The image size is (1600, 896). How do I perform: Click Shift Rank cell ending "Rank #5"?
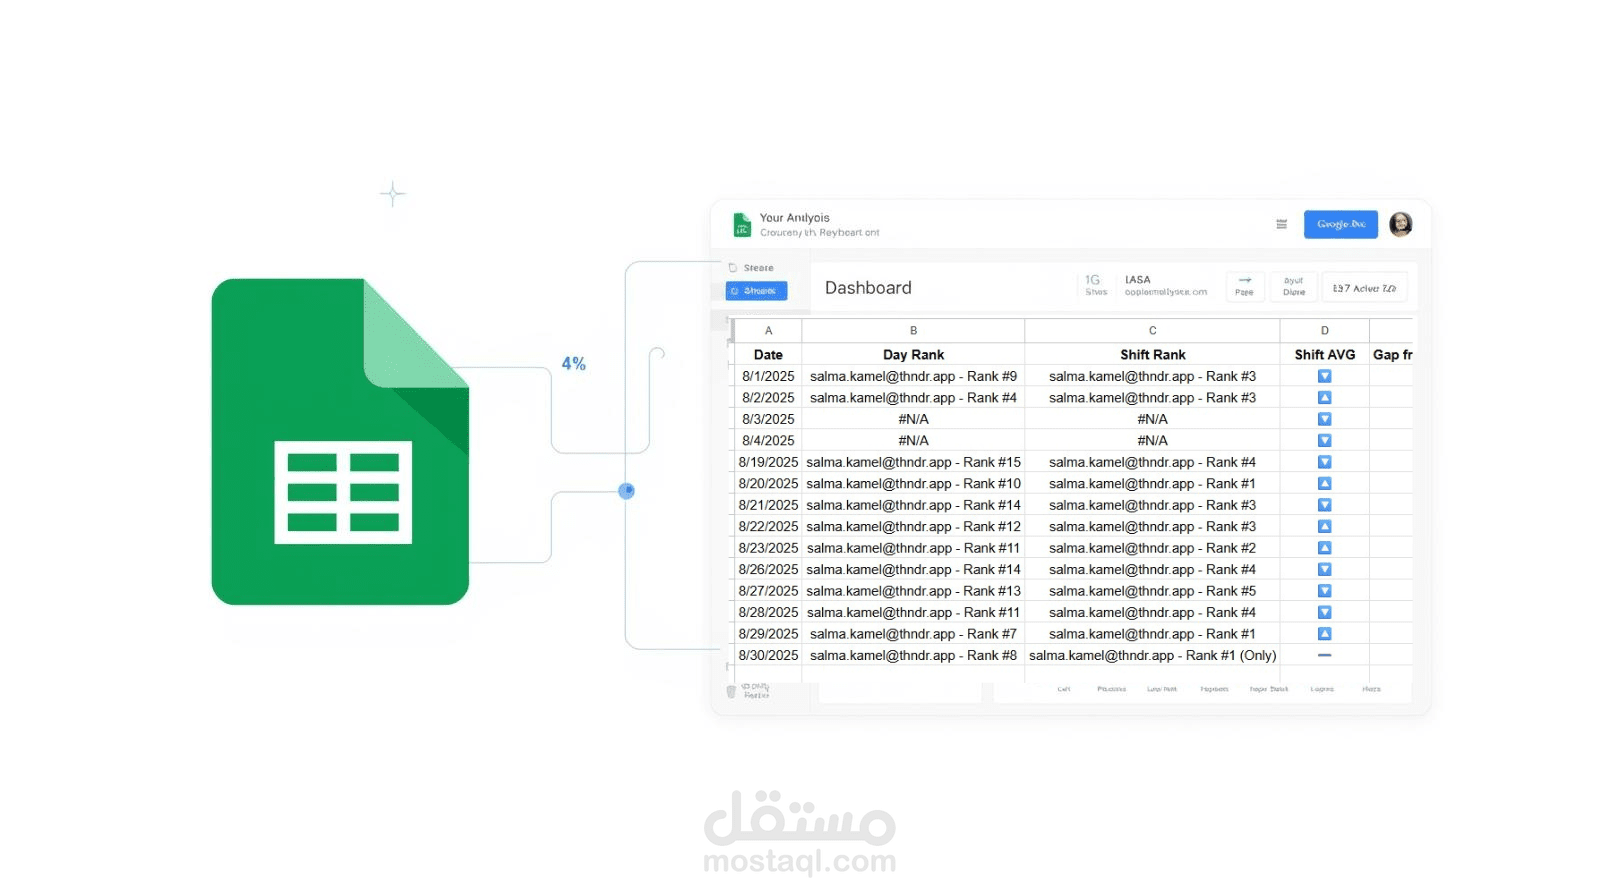point(1152,591)
